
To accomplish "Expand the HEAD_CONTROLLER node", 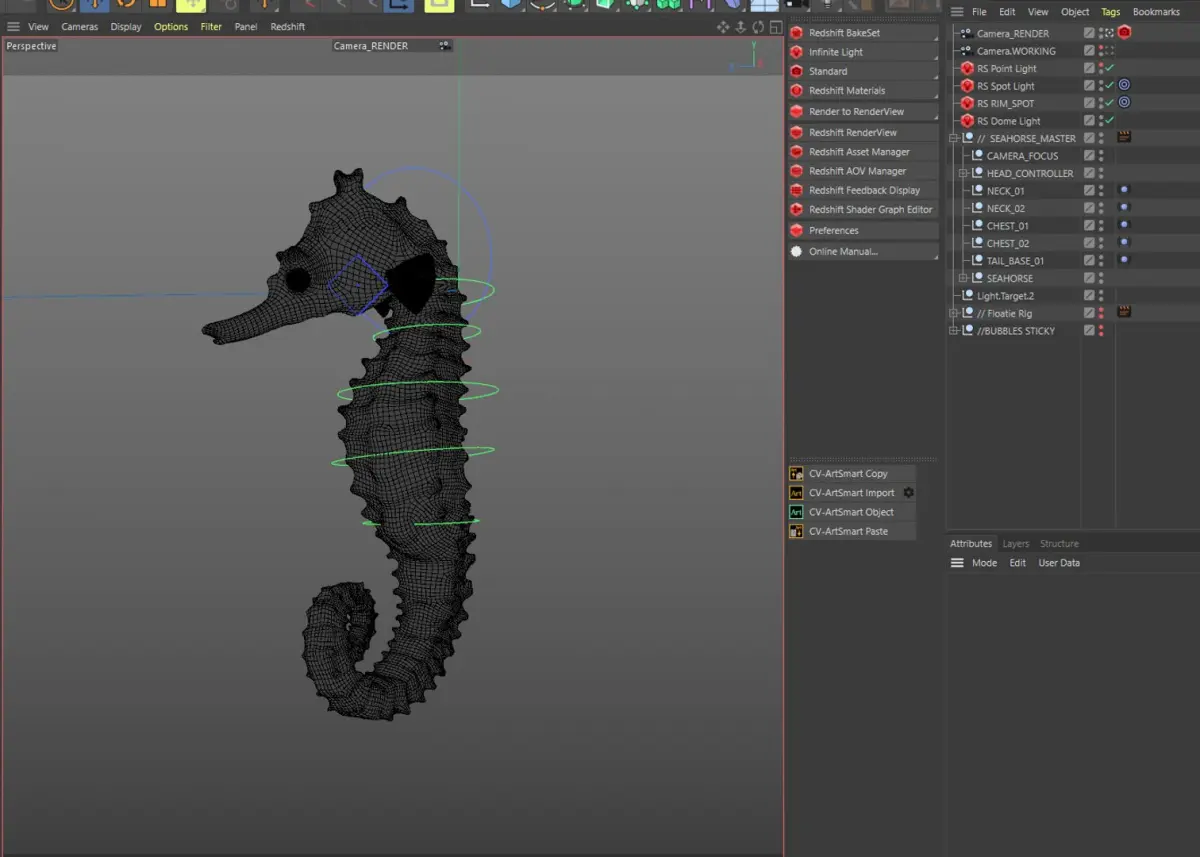I will [x=964, y=173].
